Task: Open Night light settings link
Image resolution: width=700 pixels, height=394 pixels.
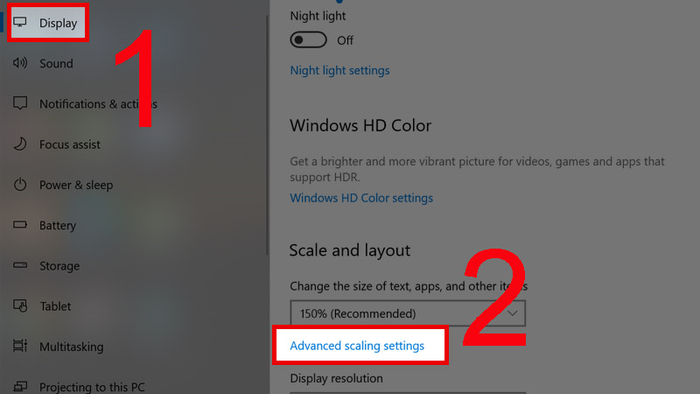Action: point(340,71)
